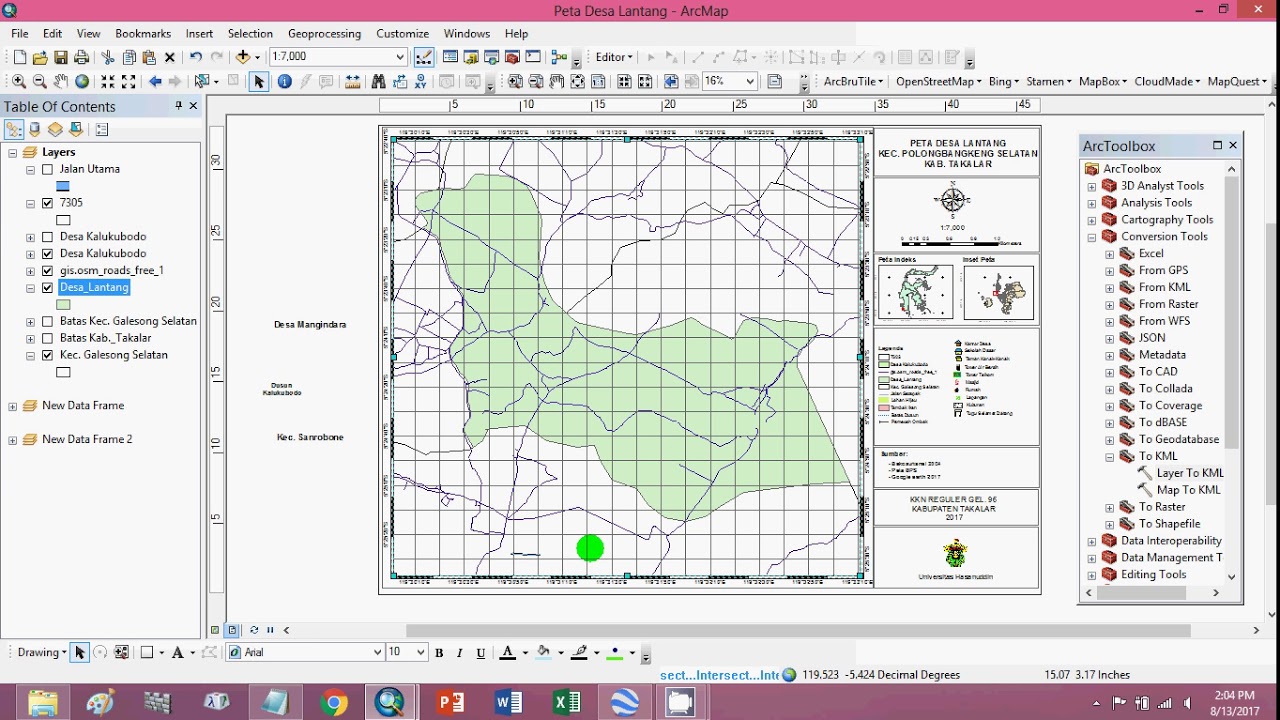
Task: Open the Bookmarks menu
Action: [x=143, y=33]
